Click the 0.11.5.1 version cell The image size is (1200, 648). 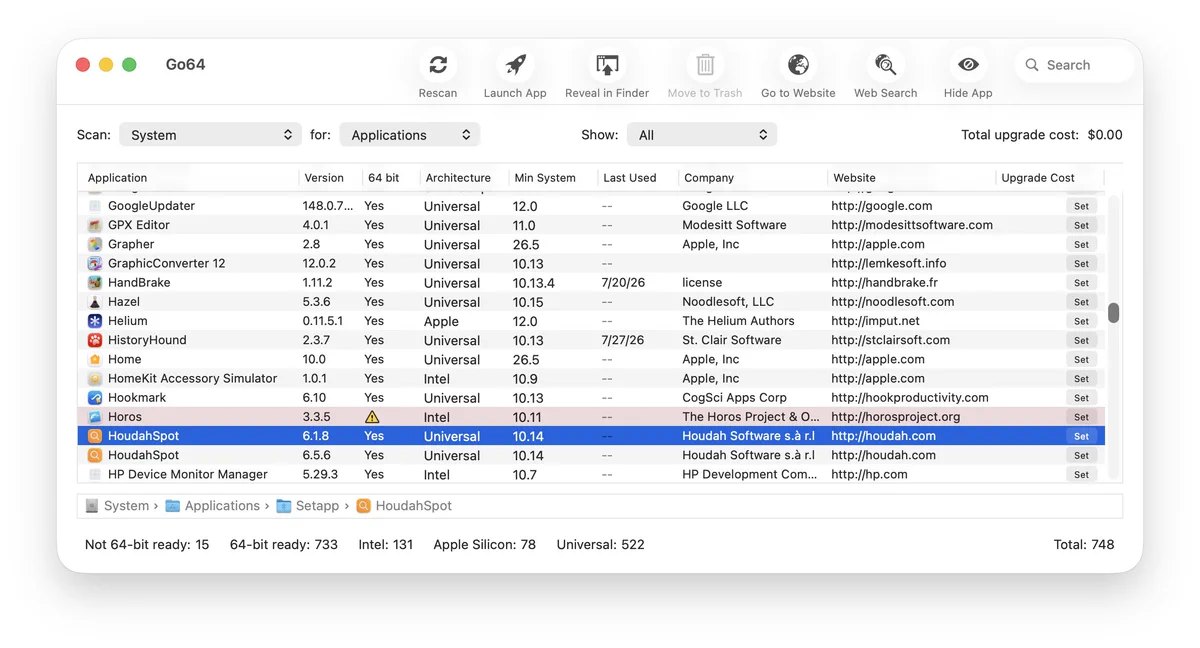point(323,321)
